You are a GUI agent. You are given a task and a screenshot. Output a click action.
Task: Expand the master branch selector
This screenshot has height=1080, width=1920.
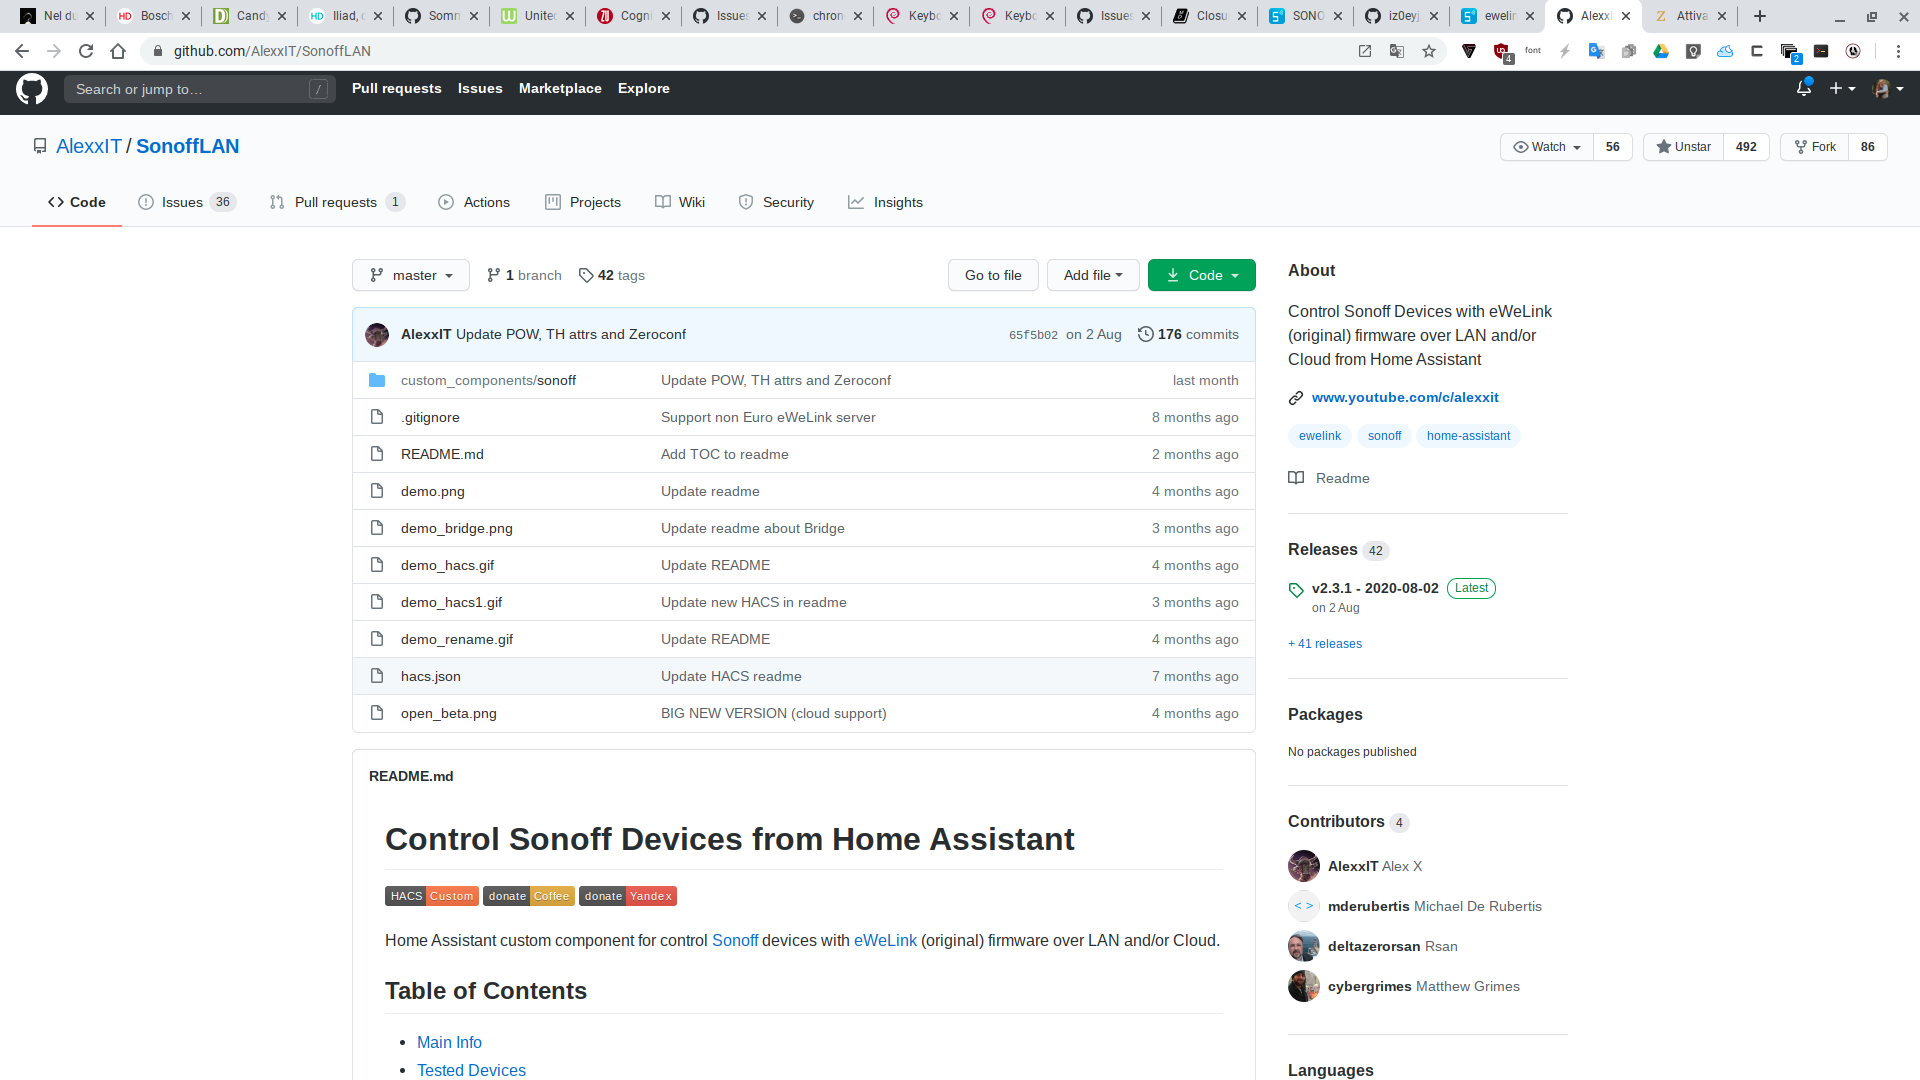(411, 275)
